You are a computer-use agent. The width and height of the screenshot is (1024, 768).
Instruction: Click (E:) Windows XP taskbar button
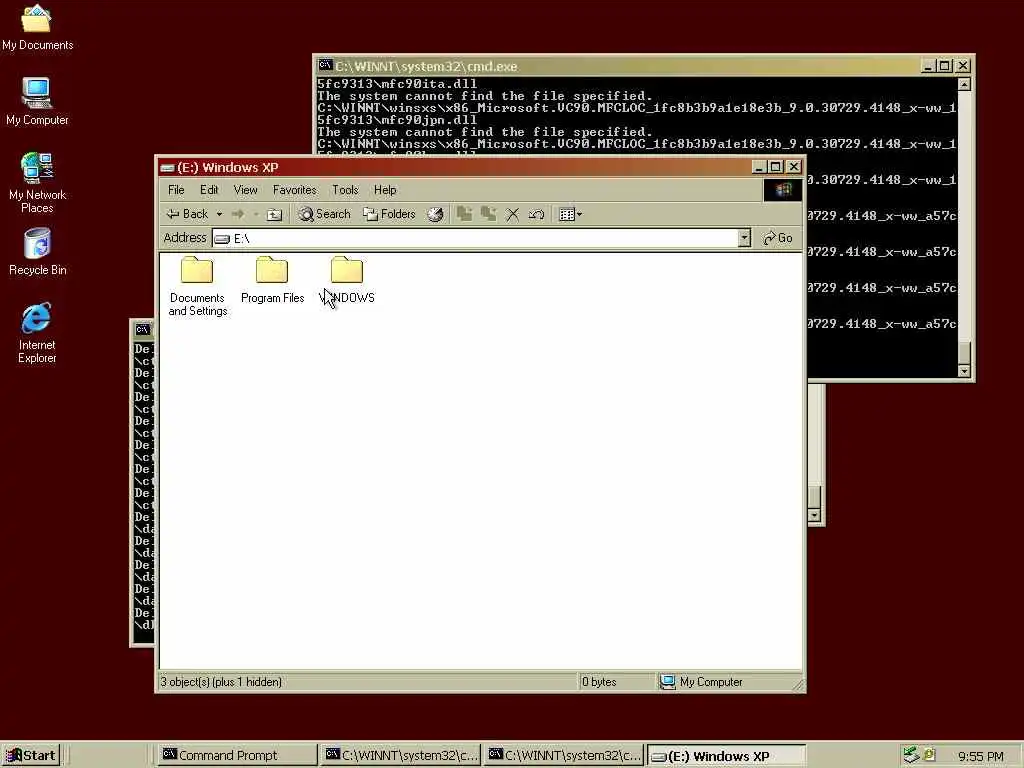tap(726, 756)
